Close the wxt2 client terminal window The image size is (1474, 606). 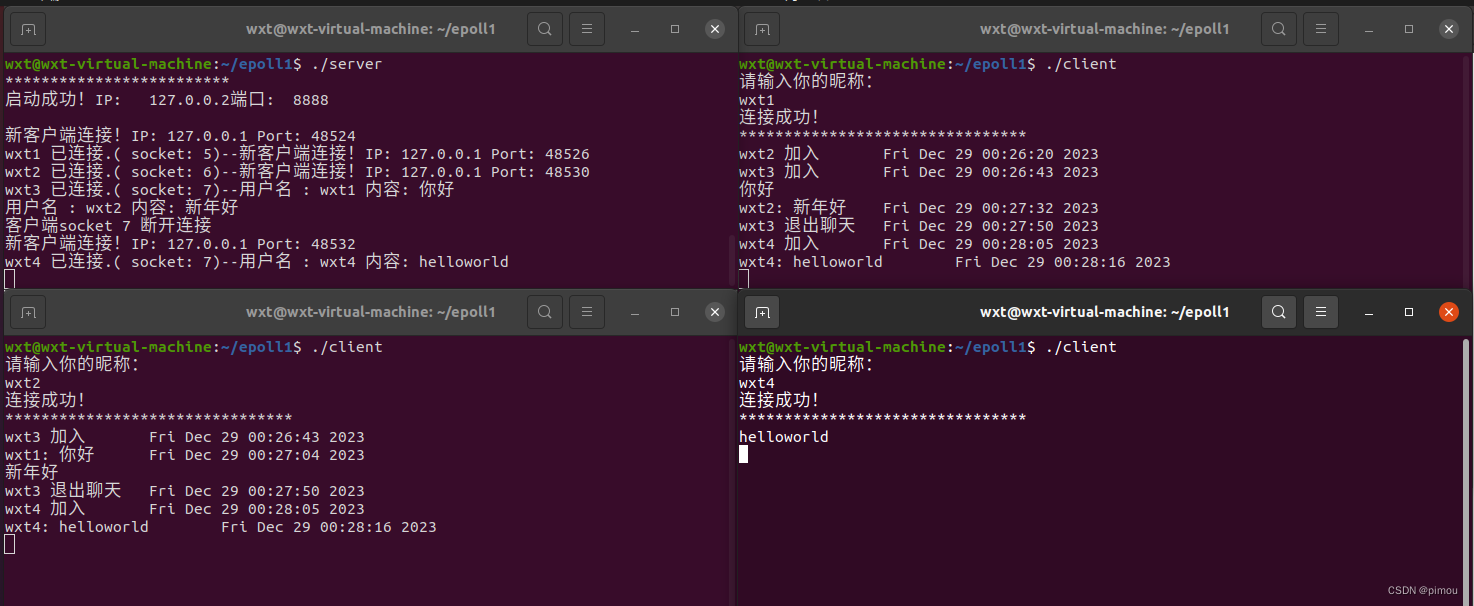(x=715, y=311)
